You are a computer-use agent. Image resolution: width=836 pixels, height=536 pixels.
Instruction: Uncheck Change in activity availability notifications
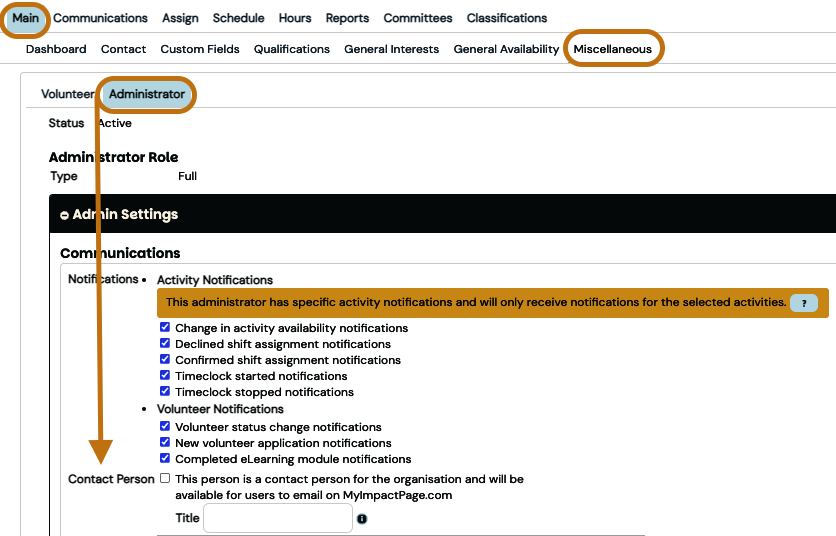pos(165,327)
